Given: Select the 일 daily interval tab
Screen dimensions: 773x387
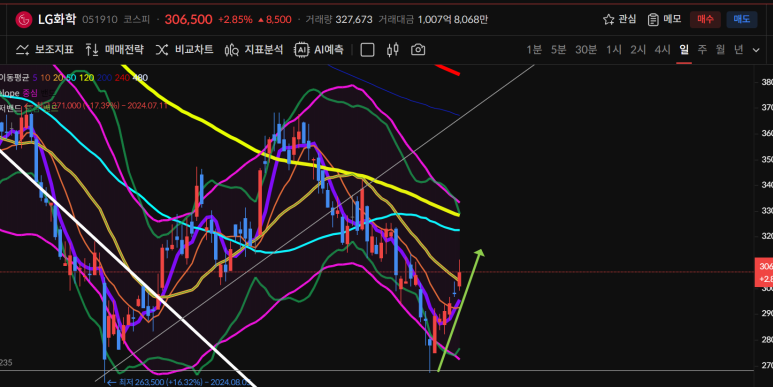Looking at the screenshot, I should 684,49.
